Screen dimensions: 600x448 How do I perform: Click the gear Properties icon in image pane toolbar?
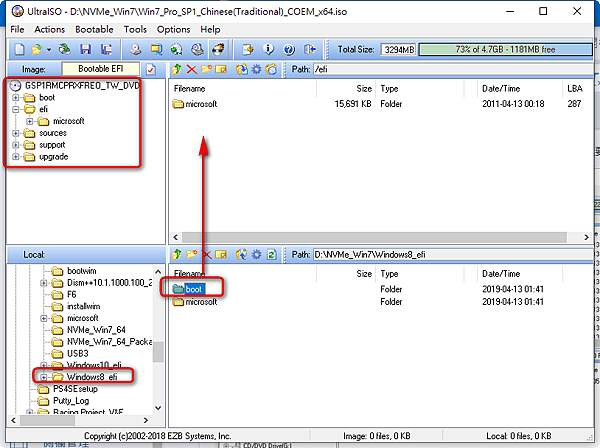(256, 69)
